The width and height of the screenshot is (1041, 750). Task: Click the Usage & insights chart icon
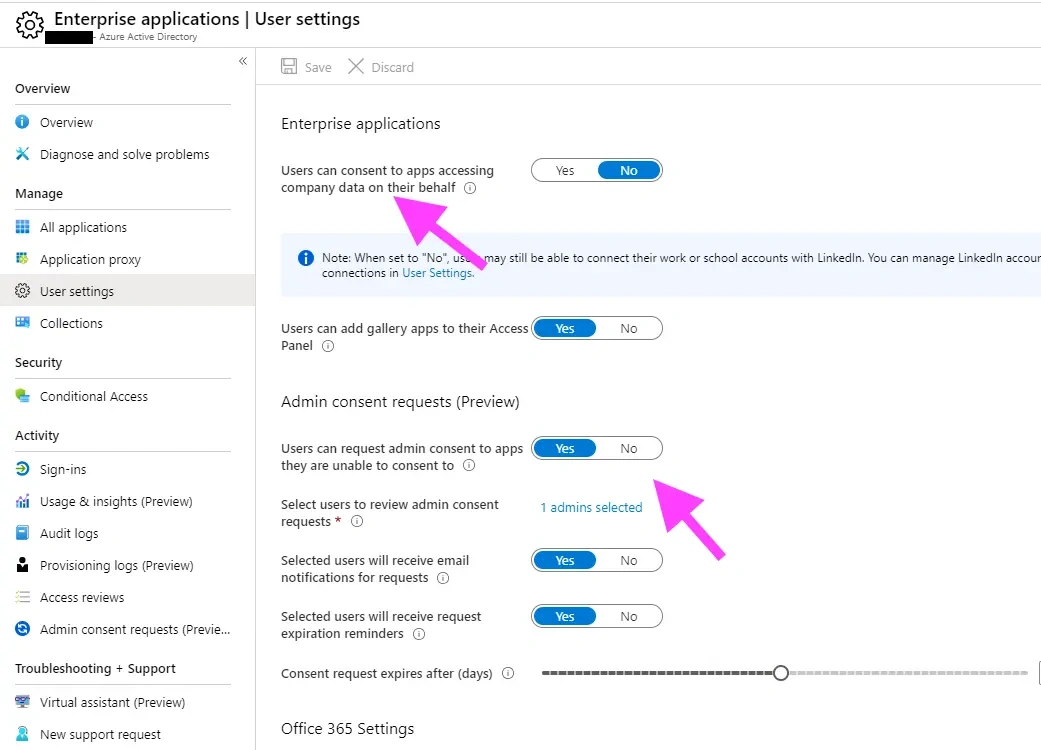click(24, 501)
